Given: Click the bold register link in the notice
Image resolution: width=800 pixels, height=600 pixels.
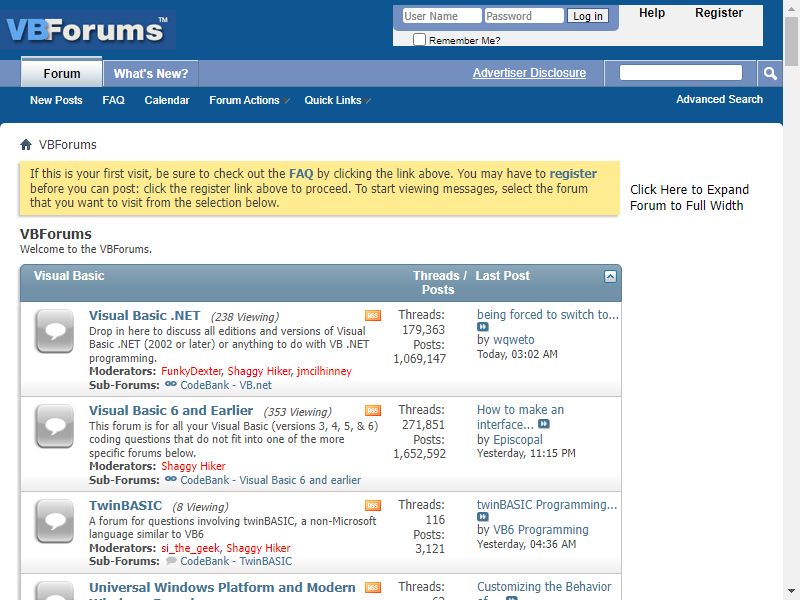Looking at the screenshot, I should pos(573,174).
